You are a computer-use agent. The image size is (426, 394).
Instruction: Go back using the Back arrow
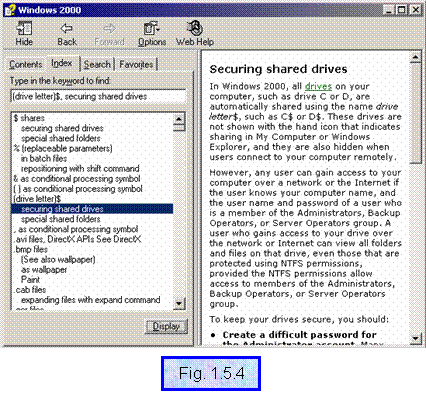tap(67, 33)
